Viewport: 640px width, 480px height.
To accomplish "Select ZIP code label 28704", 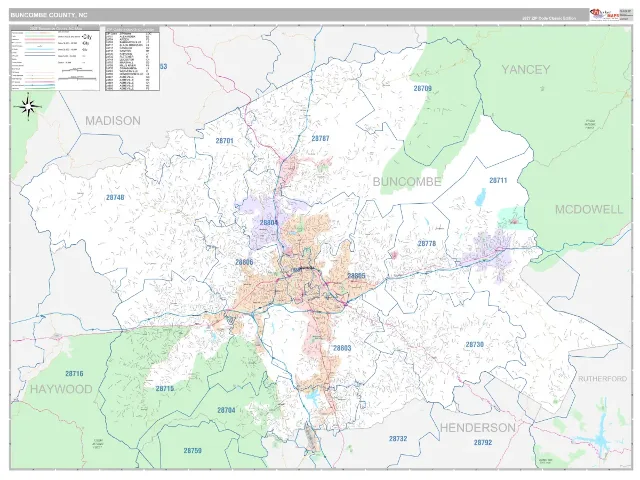I will [226, 410].
